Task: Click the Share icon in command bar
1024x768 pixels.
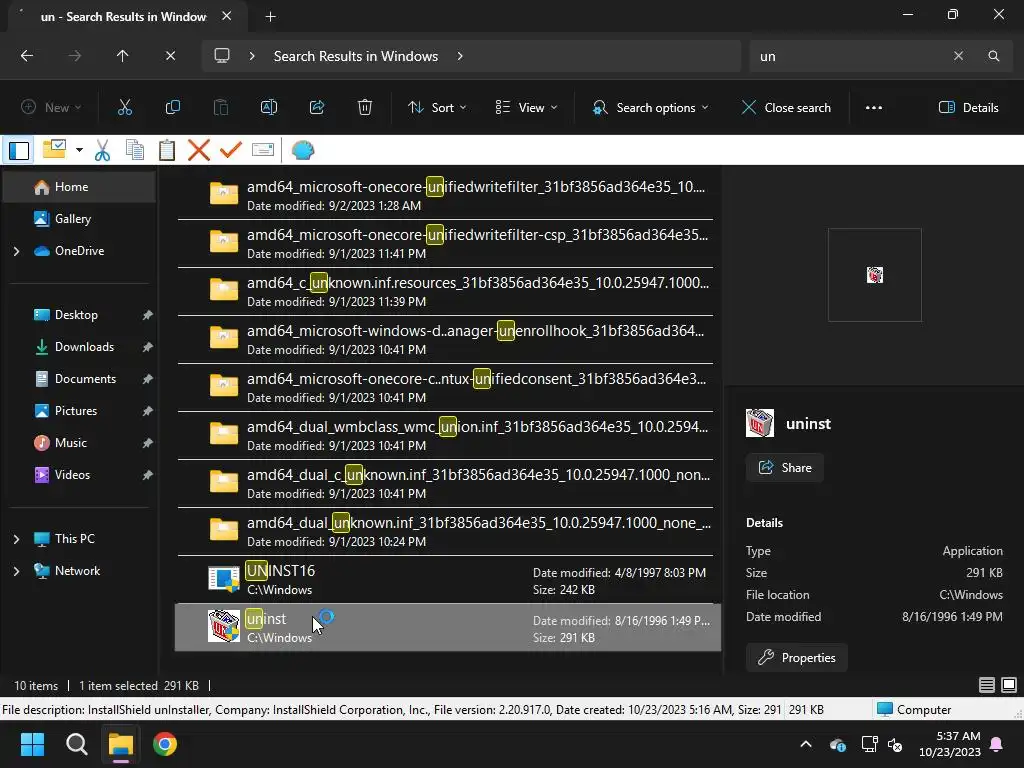Action: coord(317,108)
